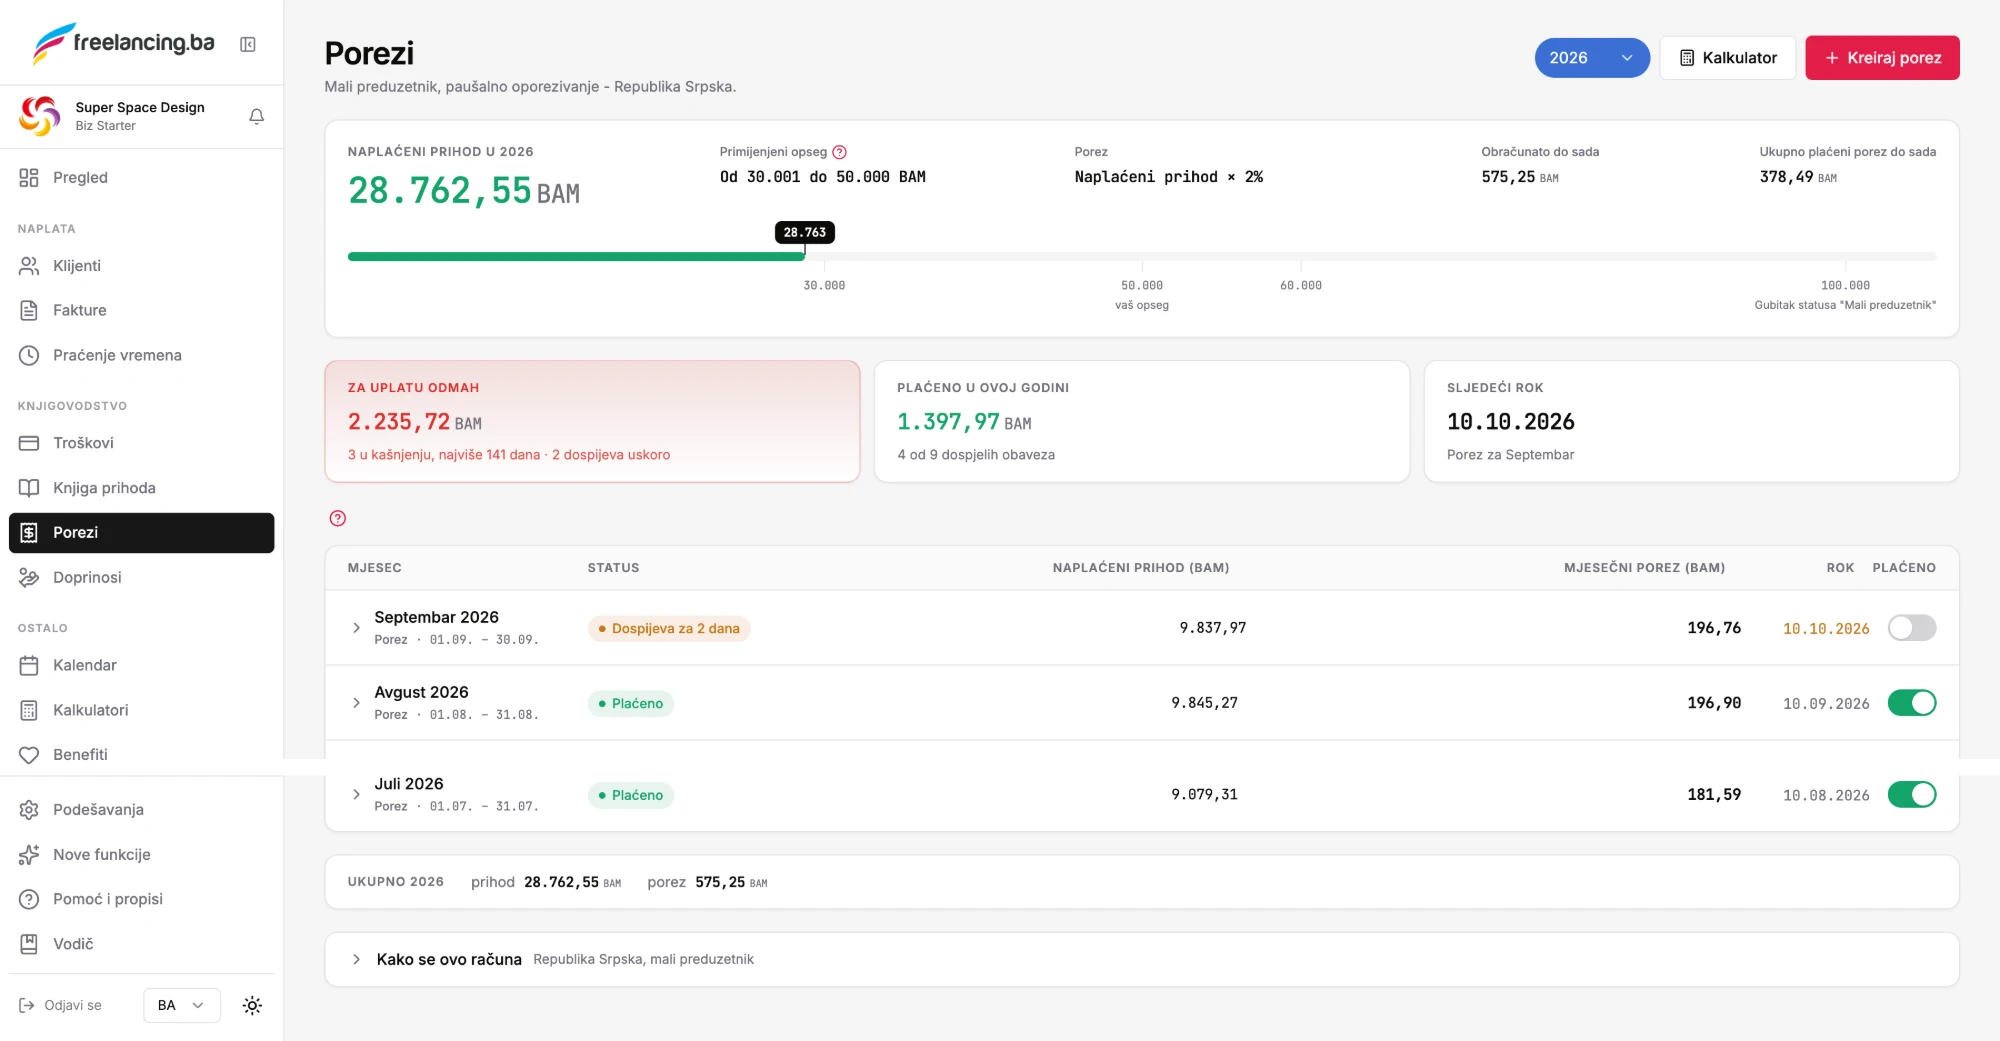Click the Kalendar calendar icon
The height and width of the screenshot is (1041, 2000).
[29, 665]
